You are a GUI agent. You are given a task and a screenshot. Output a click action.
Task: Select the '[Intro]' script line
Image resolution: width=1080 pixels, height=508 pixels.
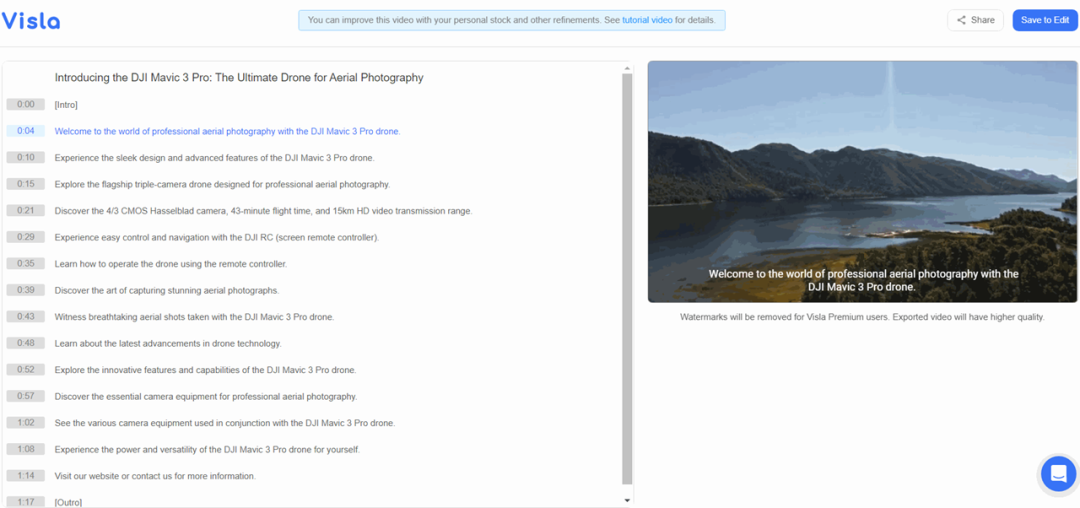coord(66,105)
